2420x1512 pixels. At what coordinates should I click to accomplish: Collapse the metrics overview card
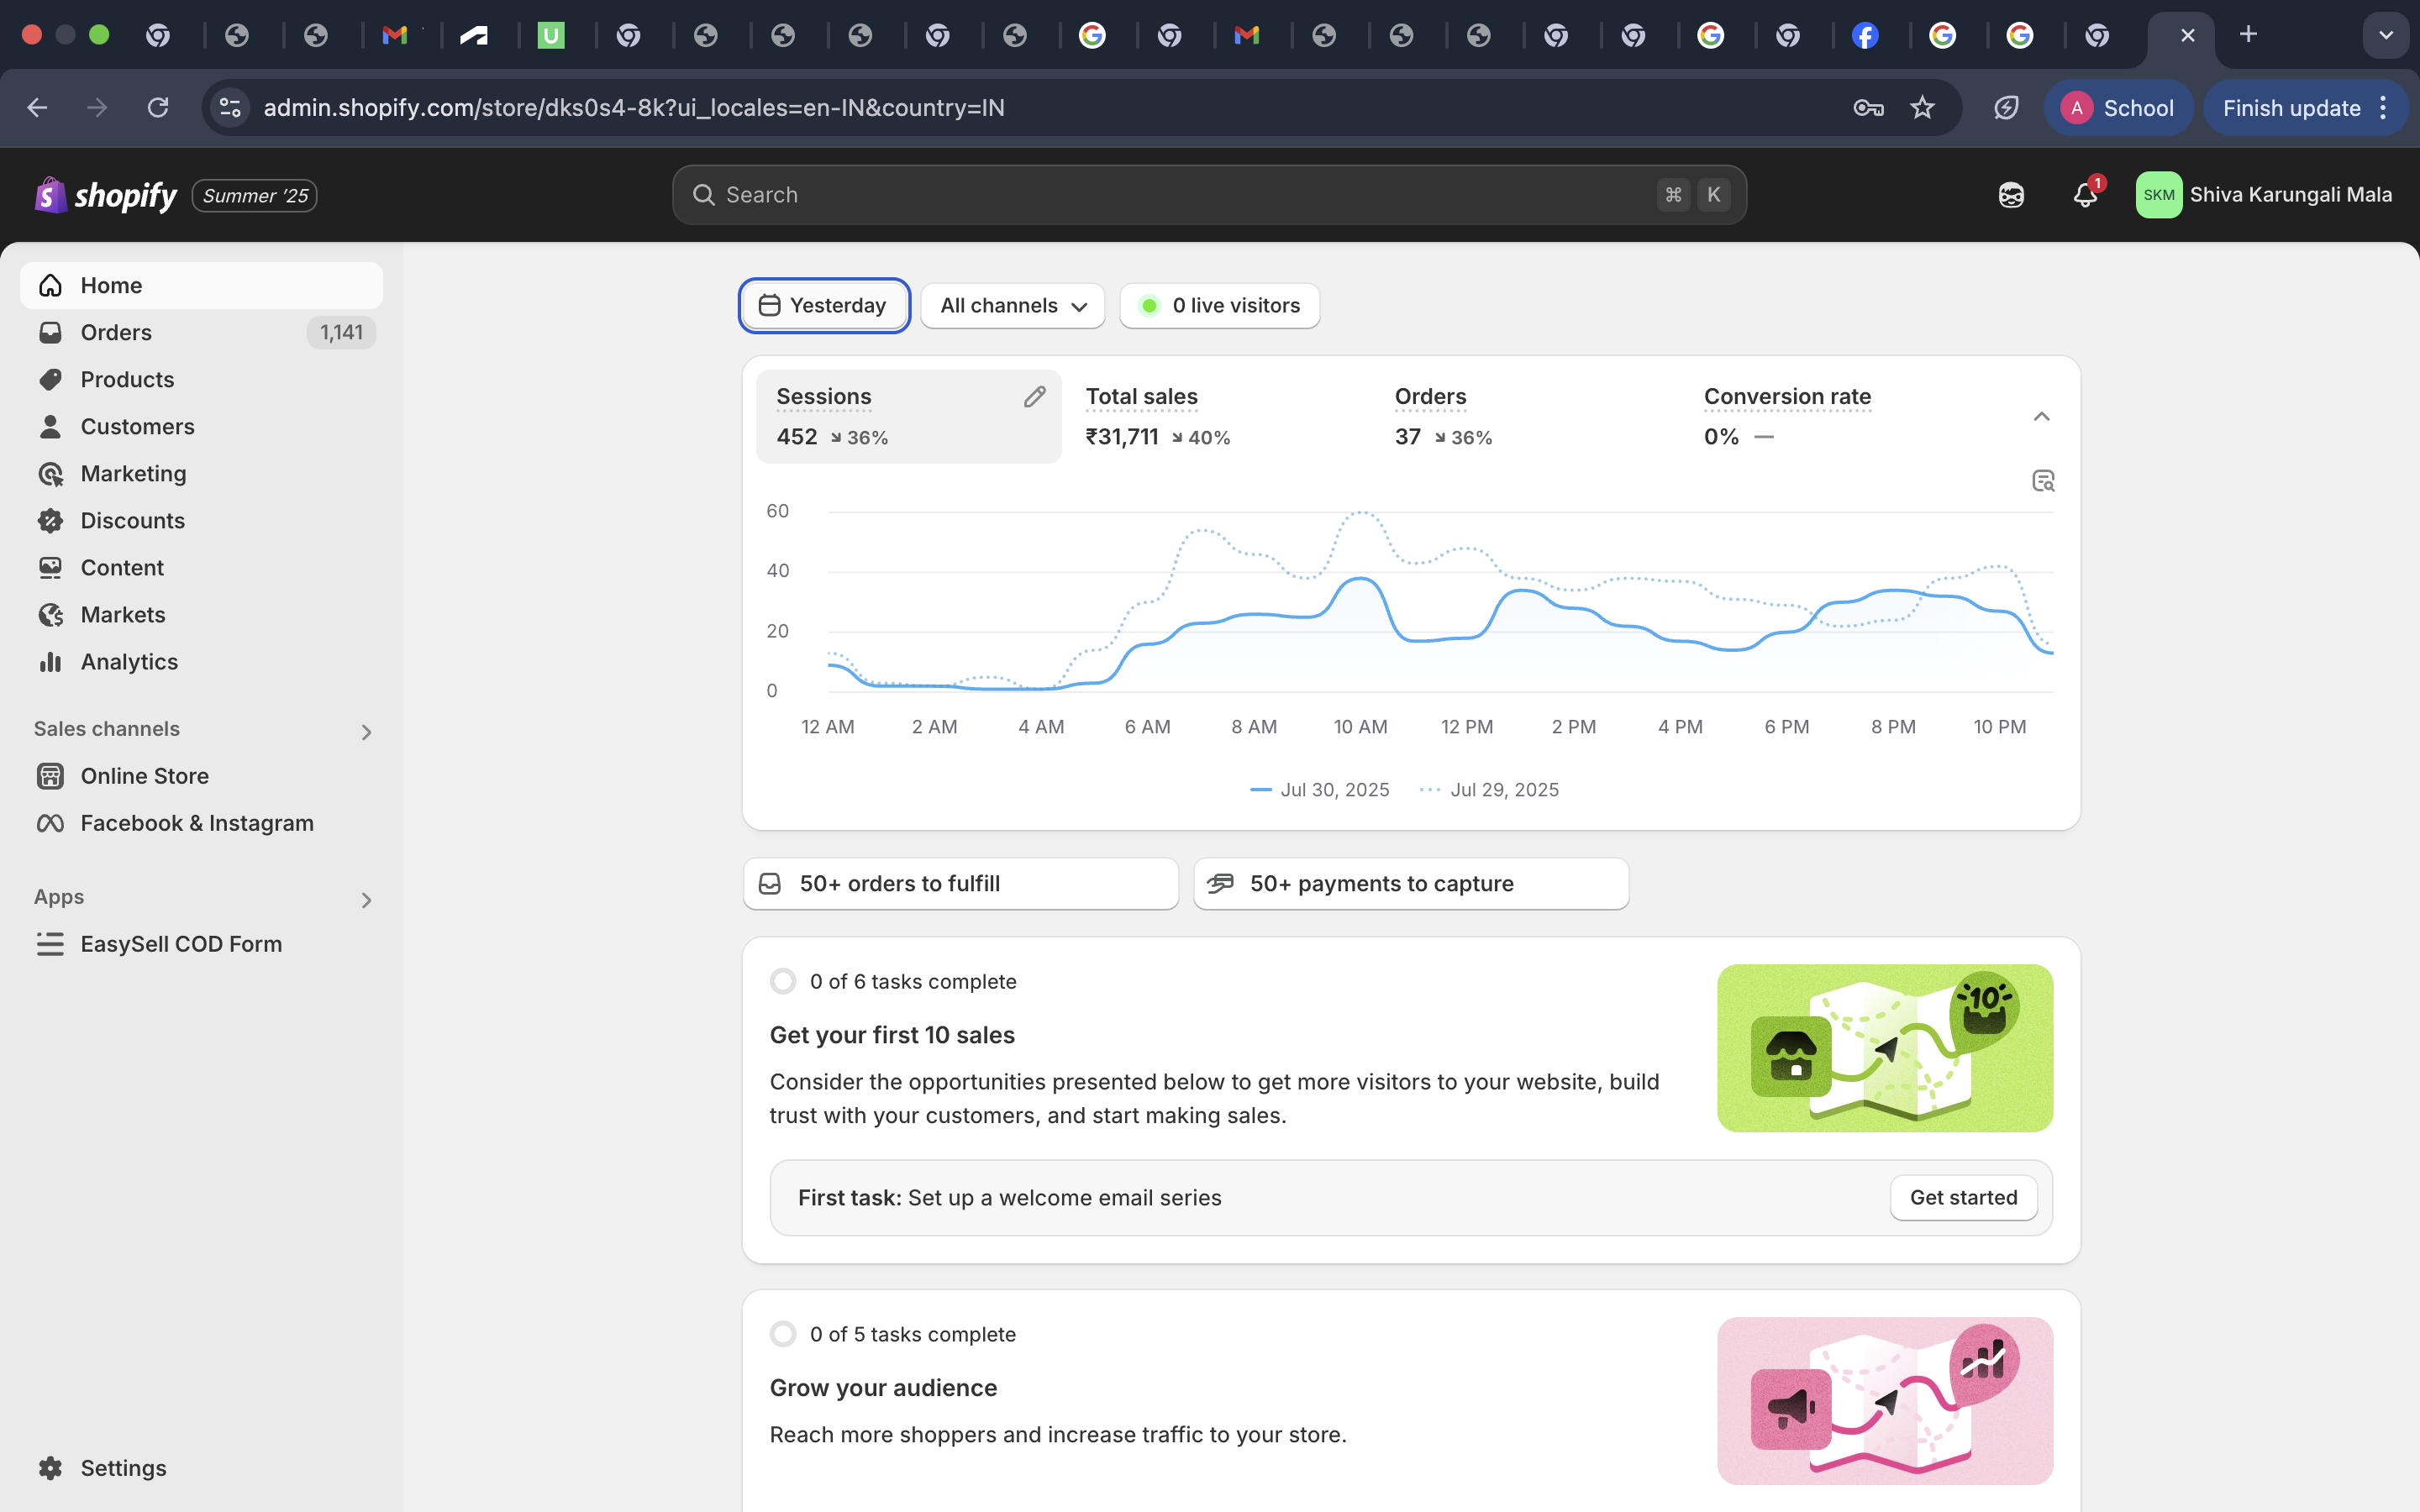click(x=2041, y=416)
